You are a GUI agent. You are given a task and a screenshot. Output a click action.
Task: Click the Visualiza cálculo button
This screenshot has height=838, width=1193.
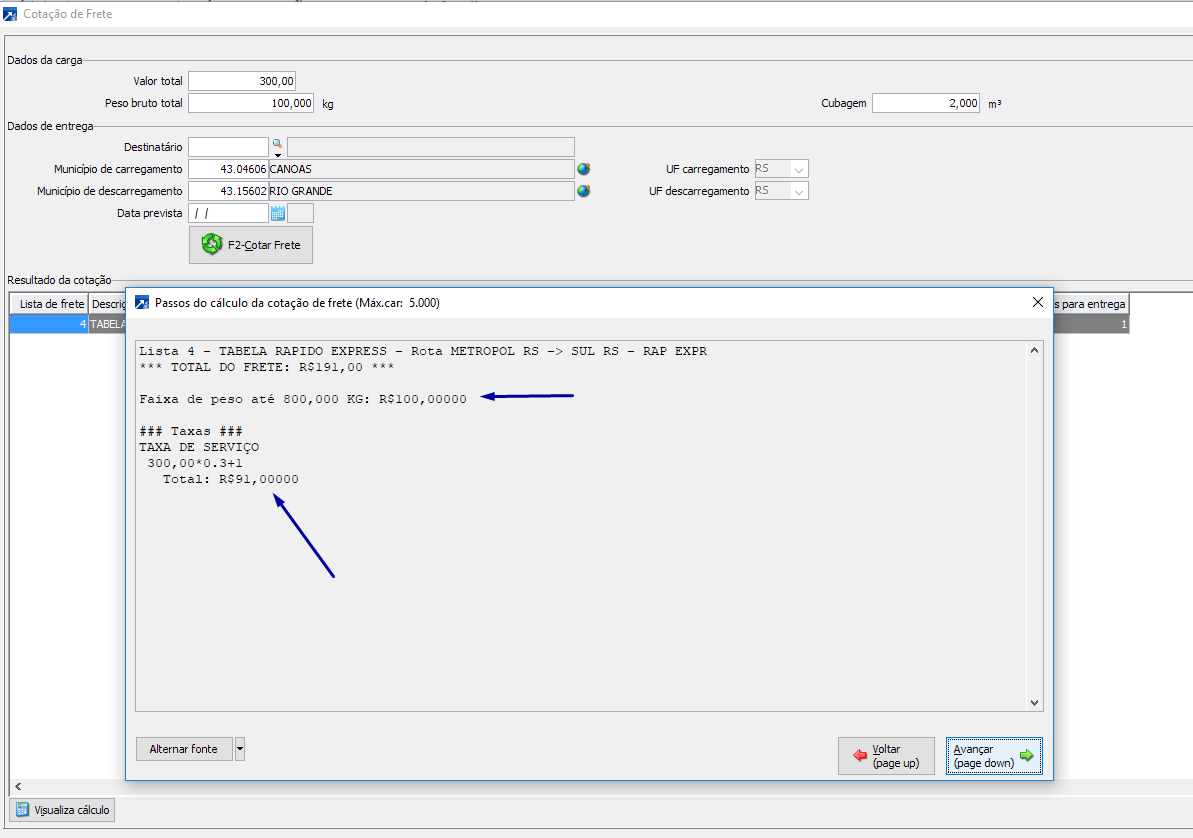pyautogui.click(x=62, y=810)
